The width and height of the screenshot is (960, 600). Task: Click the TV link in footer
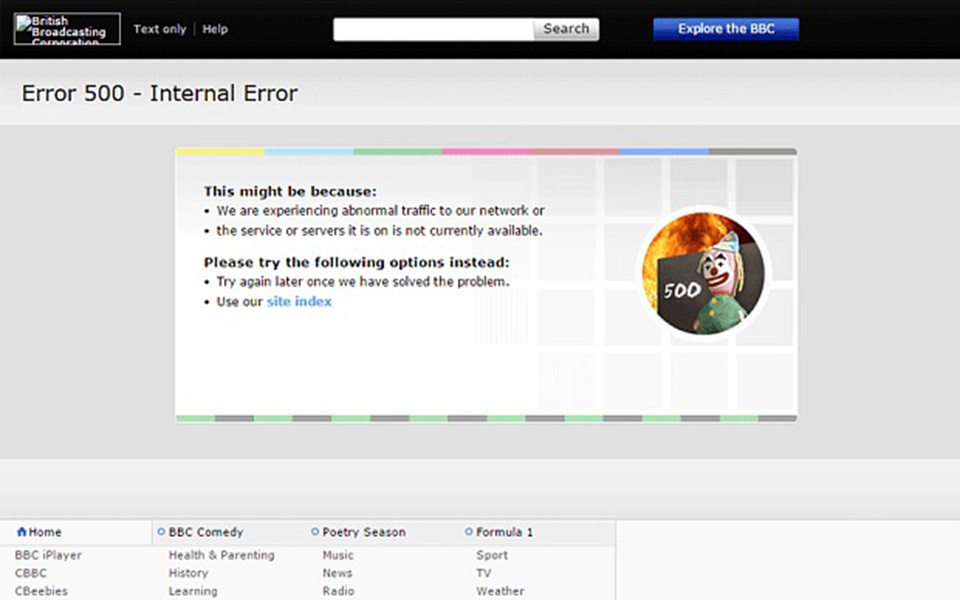(x=483, y=573)
